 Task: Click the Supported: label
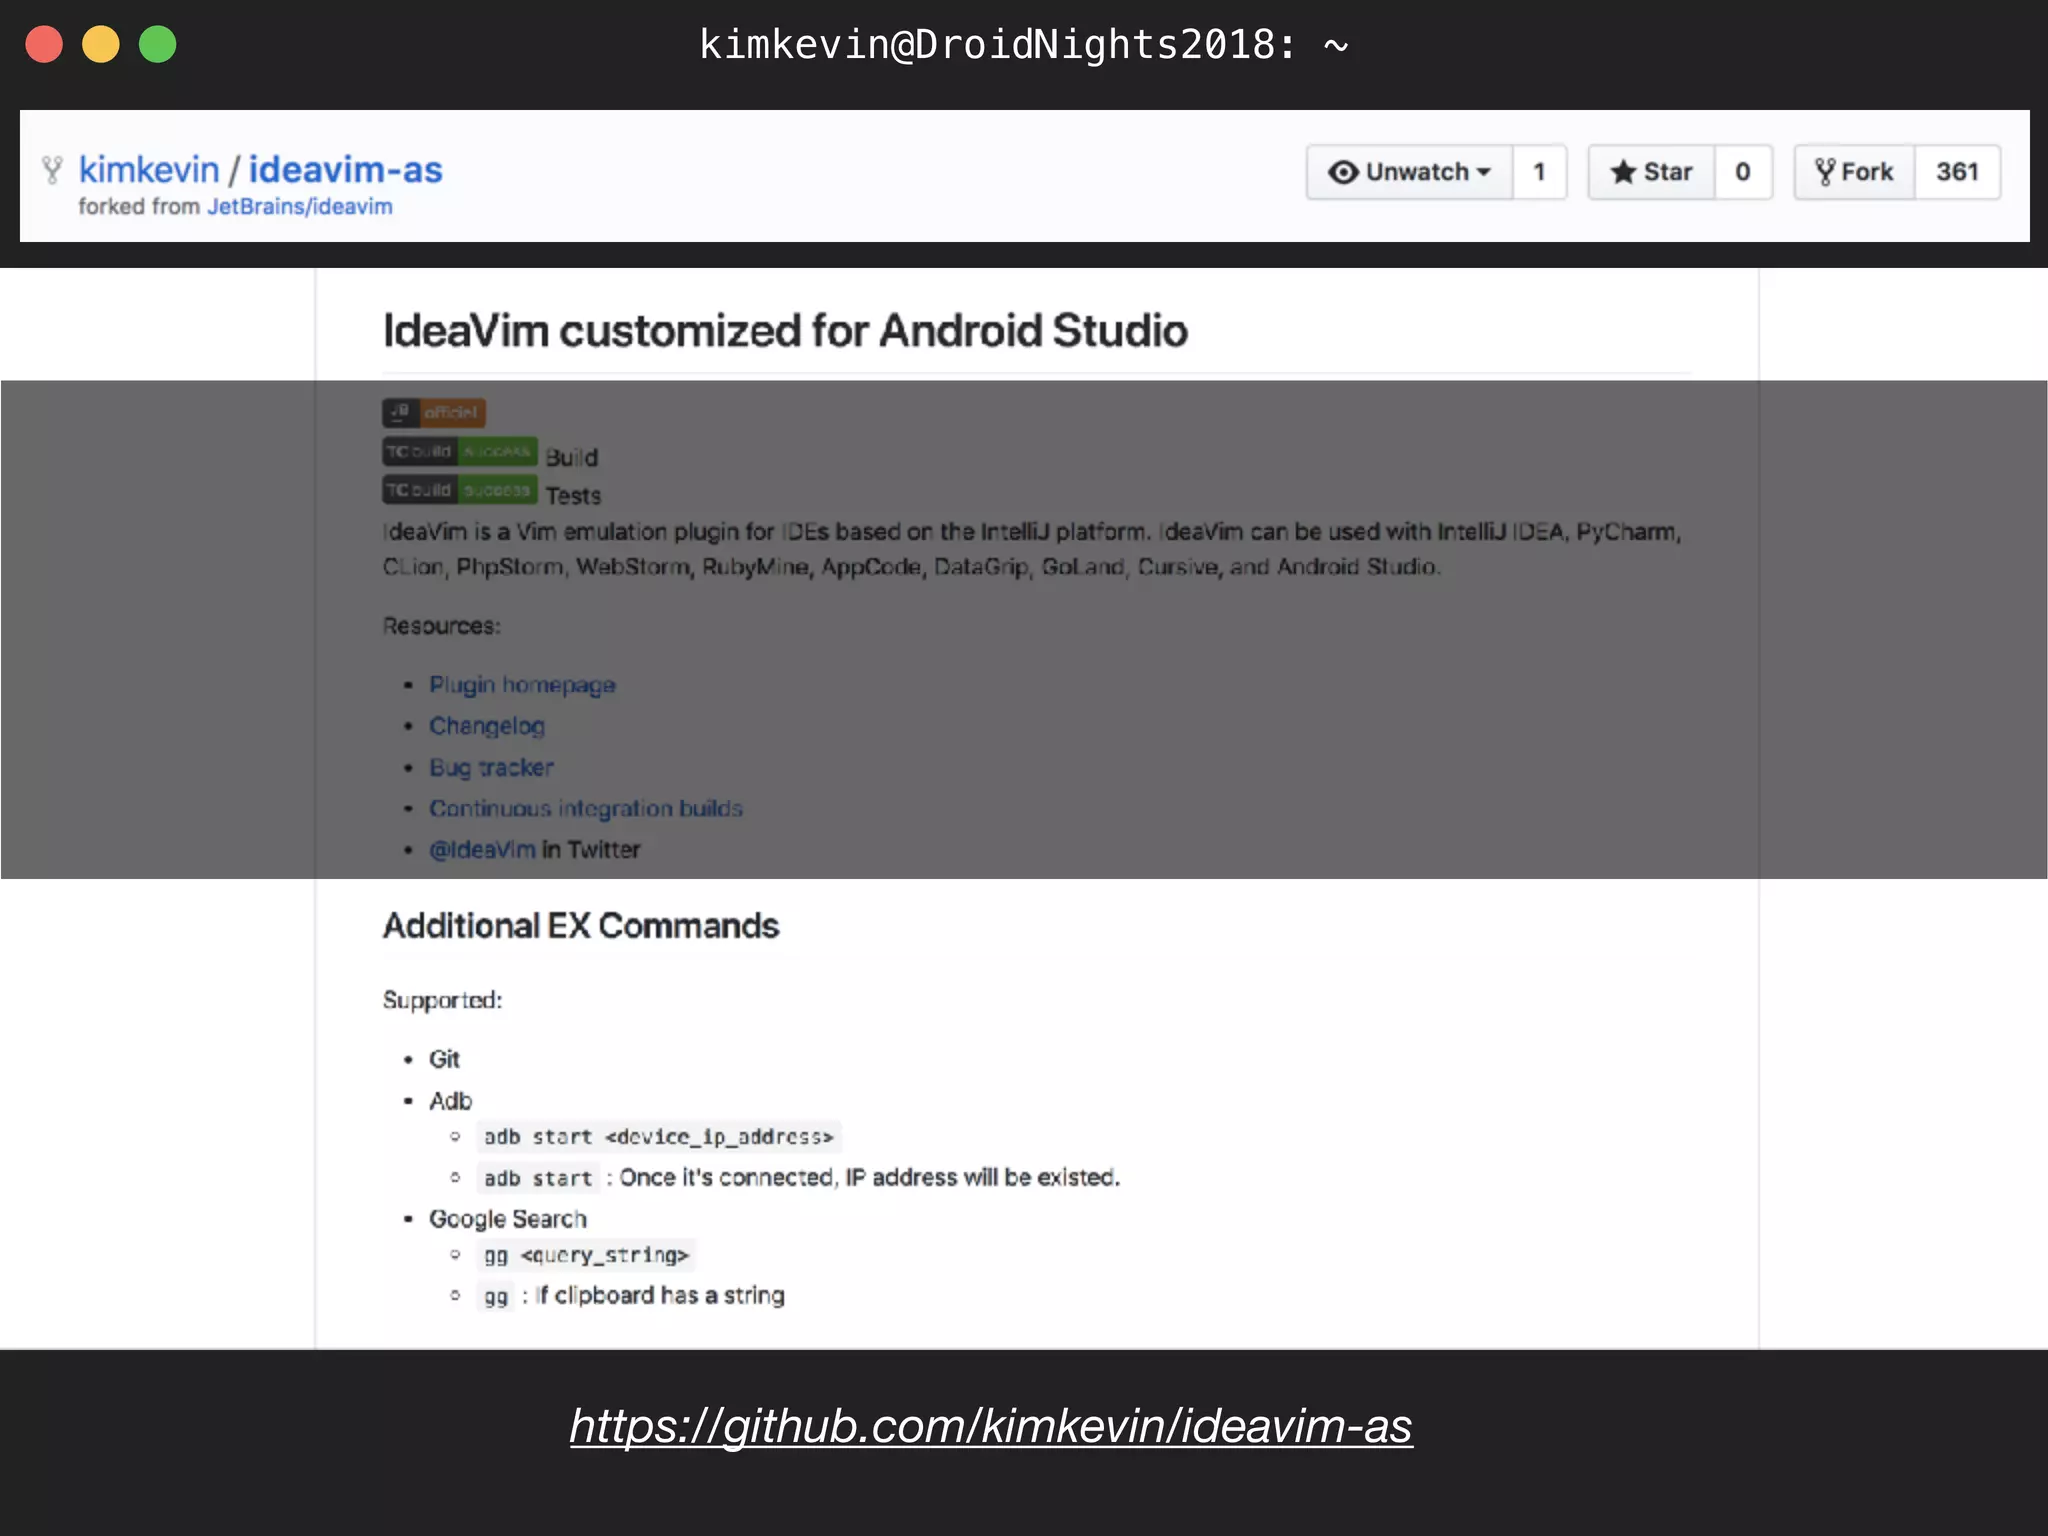(442, 1000)
